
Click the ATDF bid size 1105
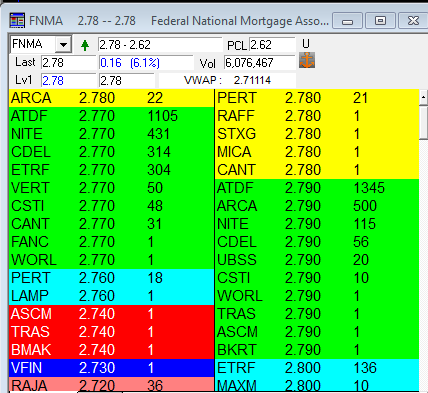point(162,116)
